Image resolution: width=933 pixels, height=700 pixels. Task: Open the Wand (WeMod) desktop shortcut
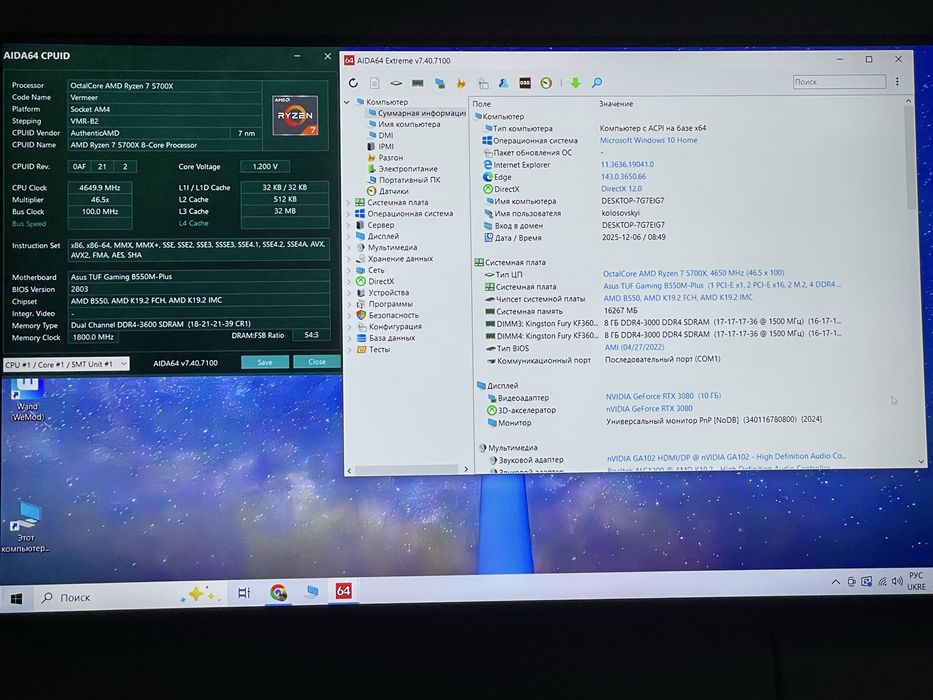tap(26, 399)
